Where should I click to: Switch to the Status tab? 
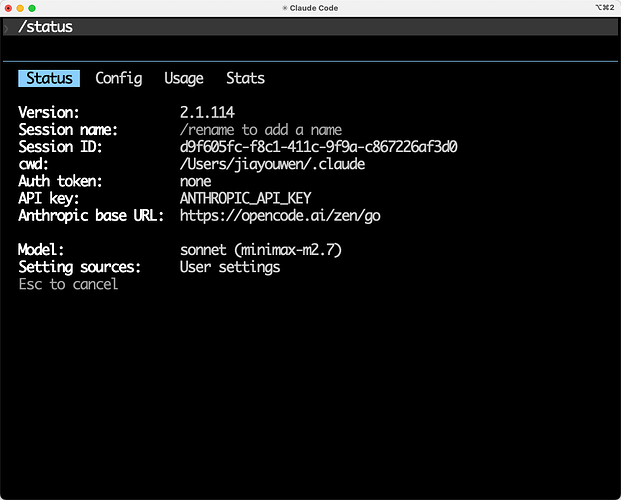click(49, 78)
